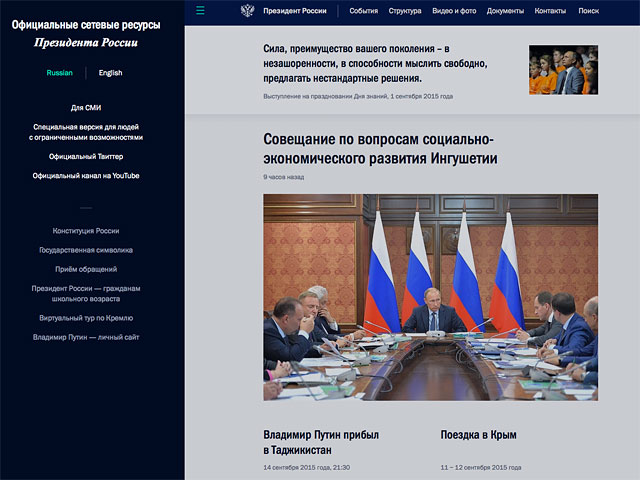Click the Knowledge Day audience thumbnail

(x=563, y=70)
